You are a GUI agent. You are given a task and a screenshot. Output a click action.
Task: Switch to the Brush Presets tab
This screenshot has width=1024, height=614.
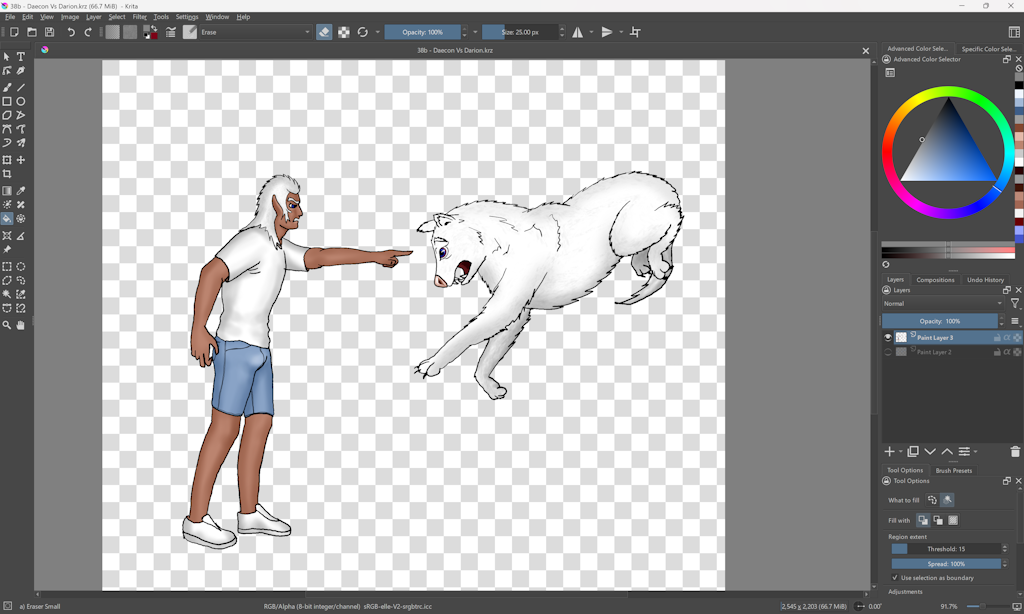pyautogui.click(x=953, y=470)
